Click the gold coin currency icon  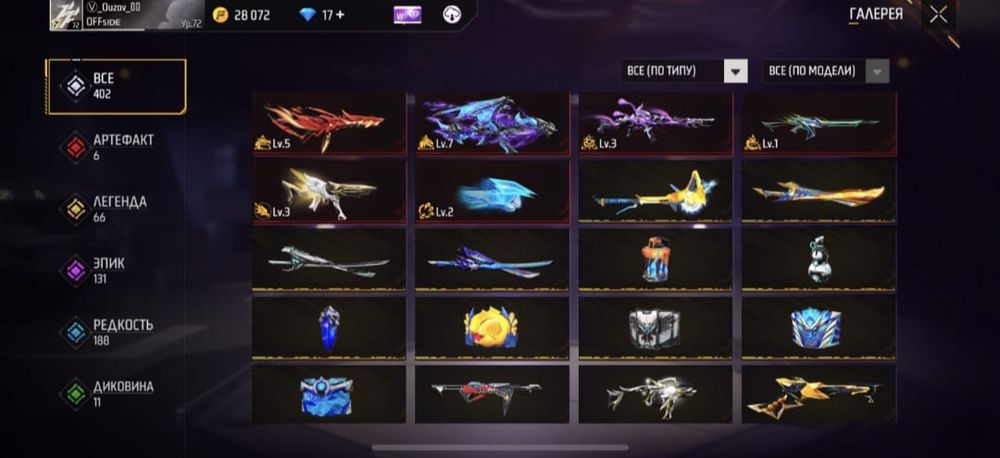(x=221, y=14)
